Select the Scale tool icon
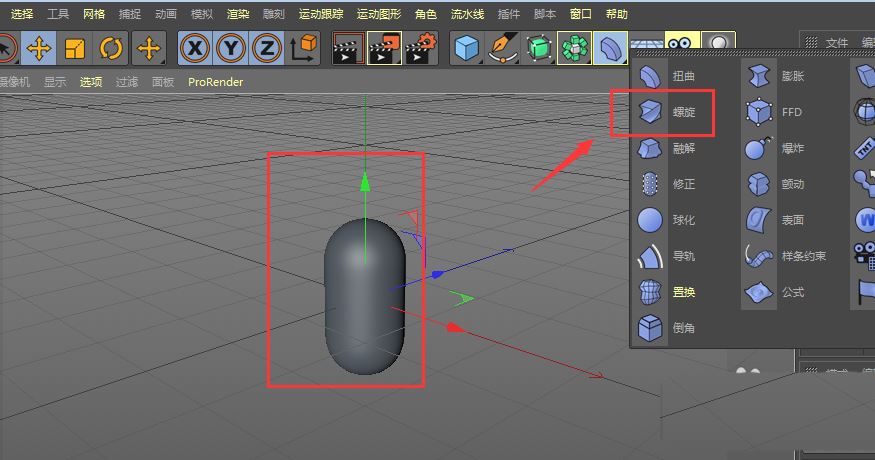875x460 pixels. [75, 49]
